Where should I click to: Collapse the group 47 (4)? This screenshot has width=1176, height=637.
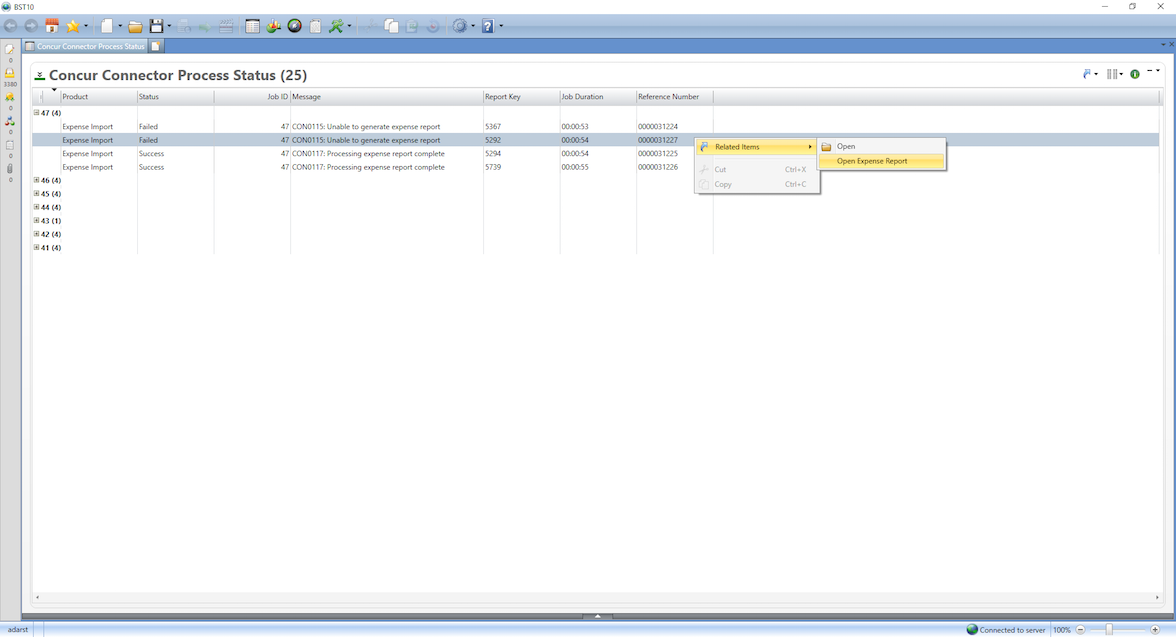[x=36, y=113]
